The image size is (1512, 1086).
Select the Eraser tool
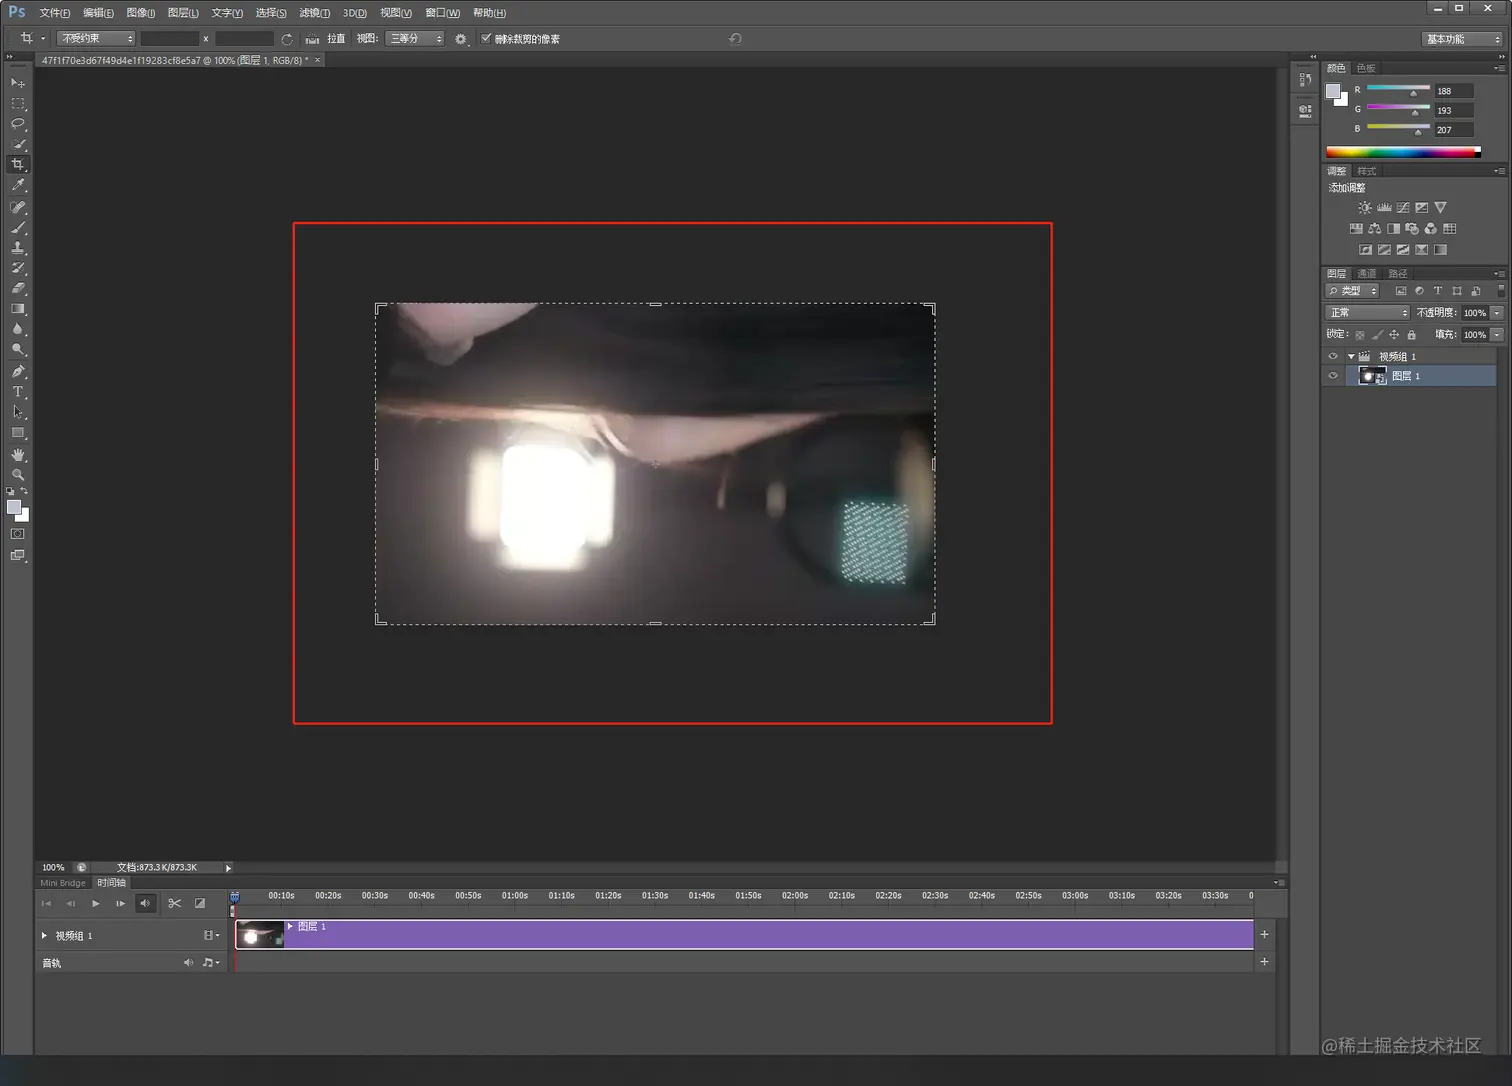(18, 289)
